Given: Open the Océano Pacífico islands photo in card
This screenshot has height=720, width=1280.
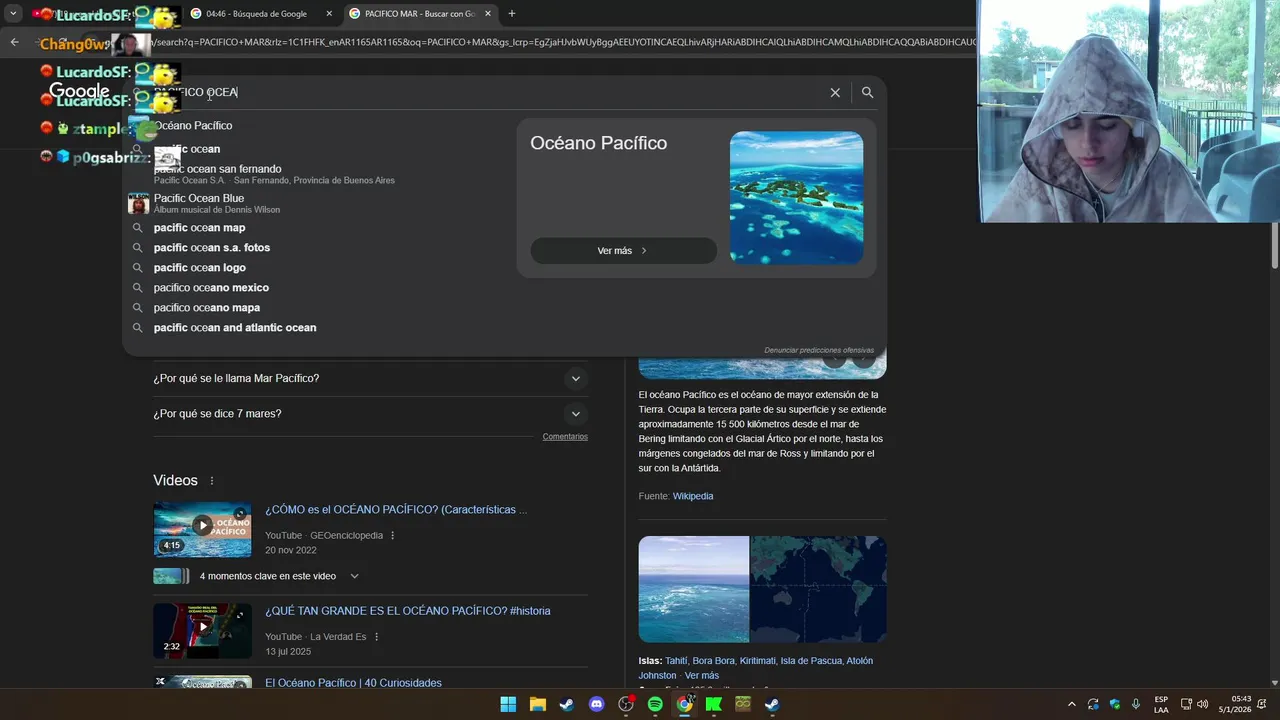Looking at the screenshot, I should (x=796, y=198).
